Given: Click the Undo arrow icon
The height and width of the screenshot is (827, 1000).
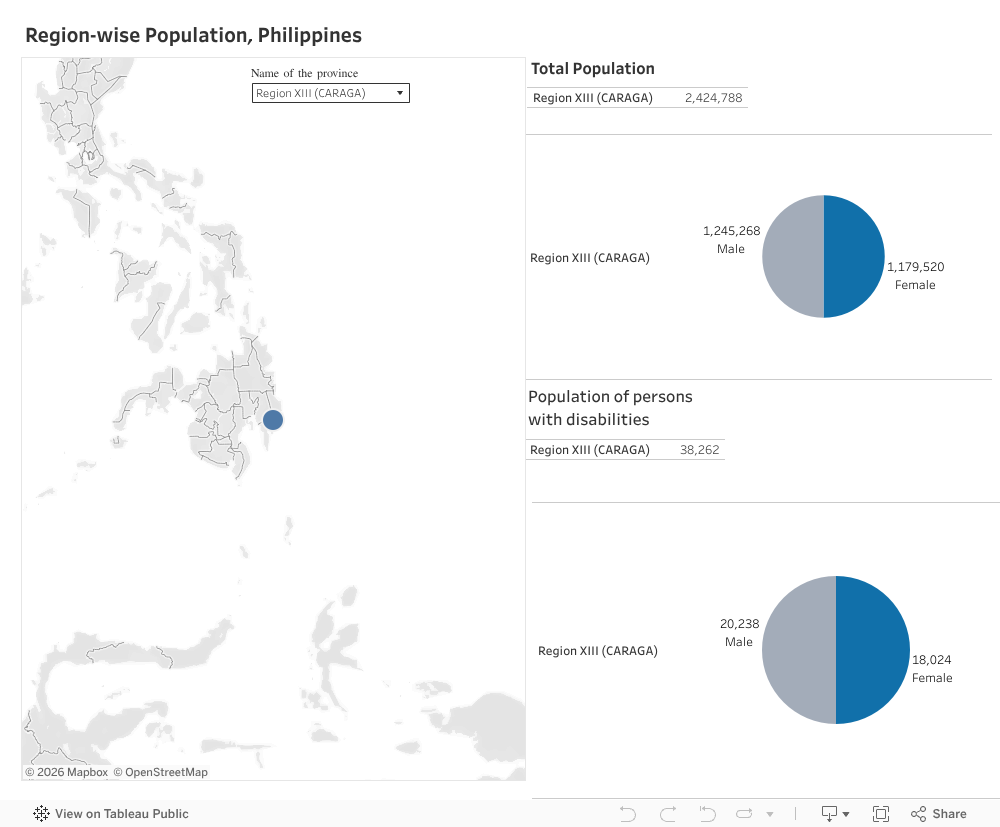Looking at the screenshot, I should pyautogui.click(x=627, y=813).
